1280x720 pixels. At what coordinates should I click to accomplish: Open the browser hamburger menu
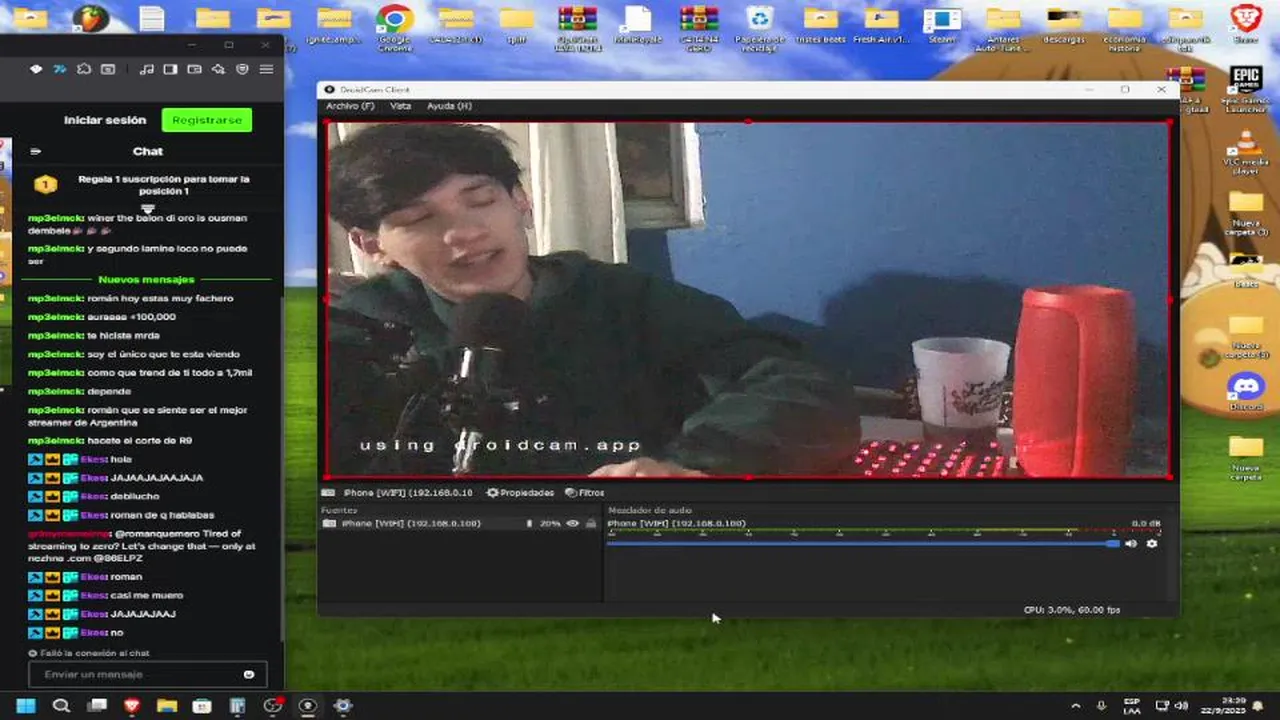[x=266, y=69]
